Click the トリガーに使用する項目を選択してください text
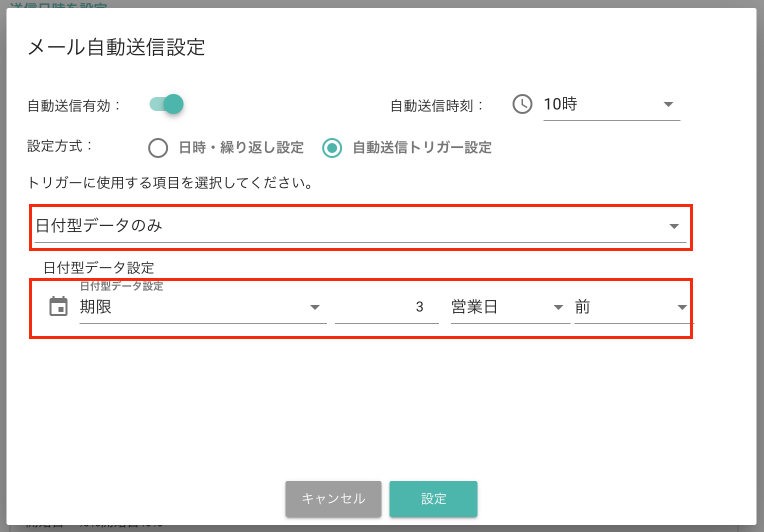Image resolution: width=764 pixels, height=532 pixels. [170, 183]
